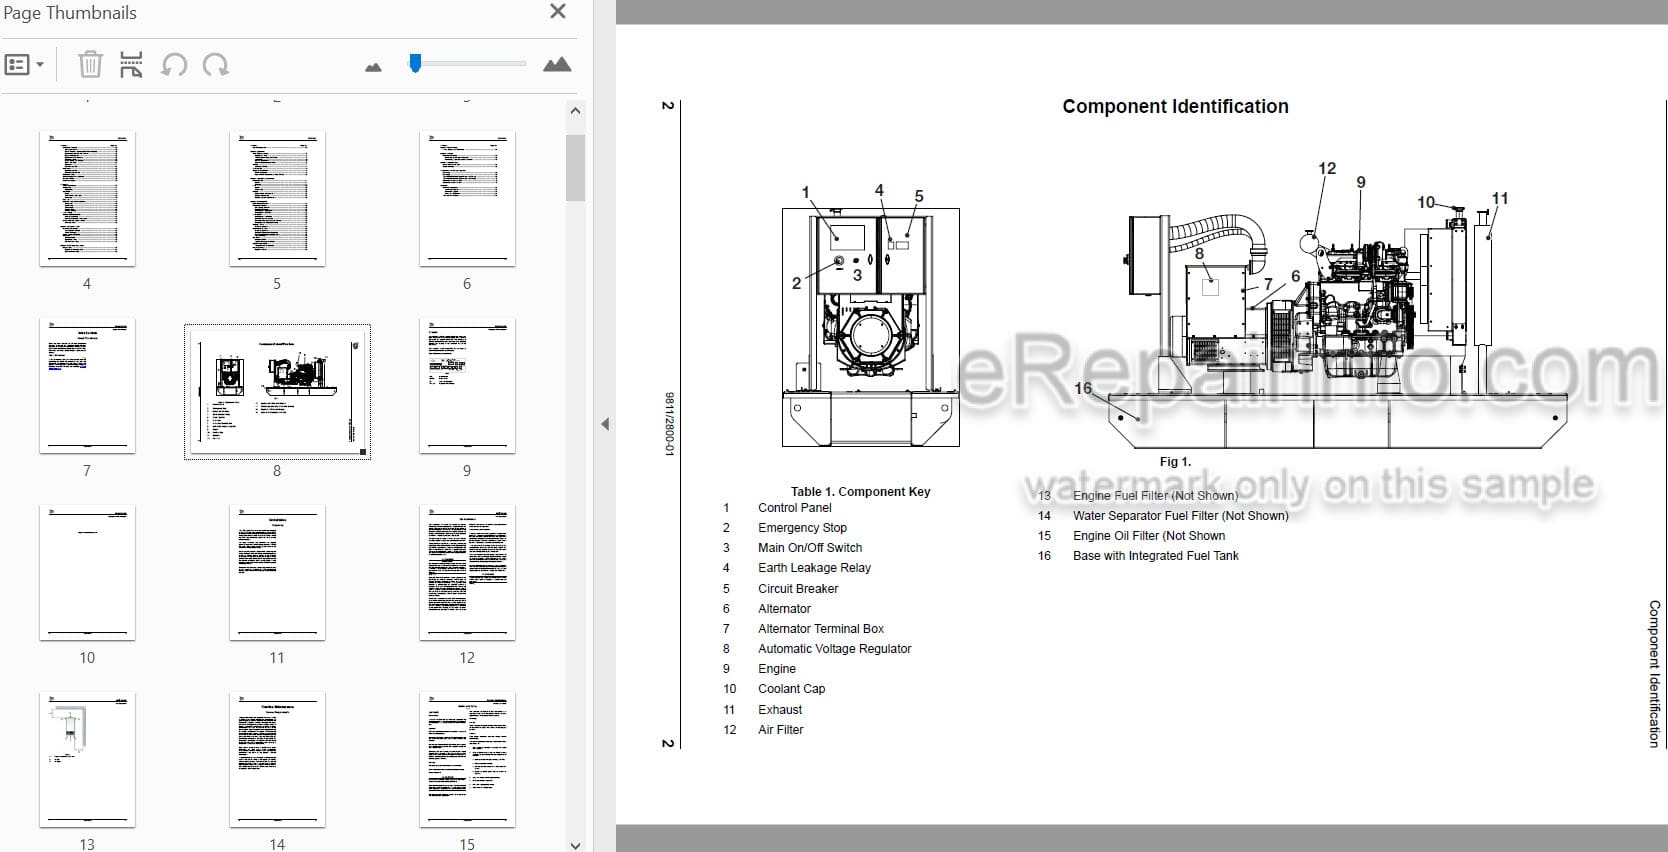This screenshot has height=852, width=1668.
Task: Click 'Earth Leakage Relay' entry
Action: [x=814, y=567]
